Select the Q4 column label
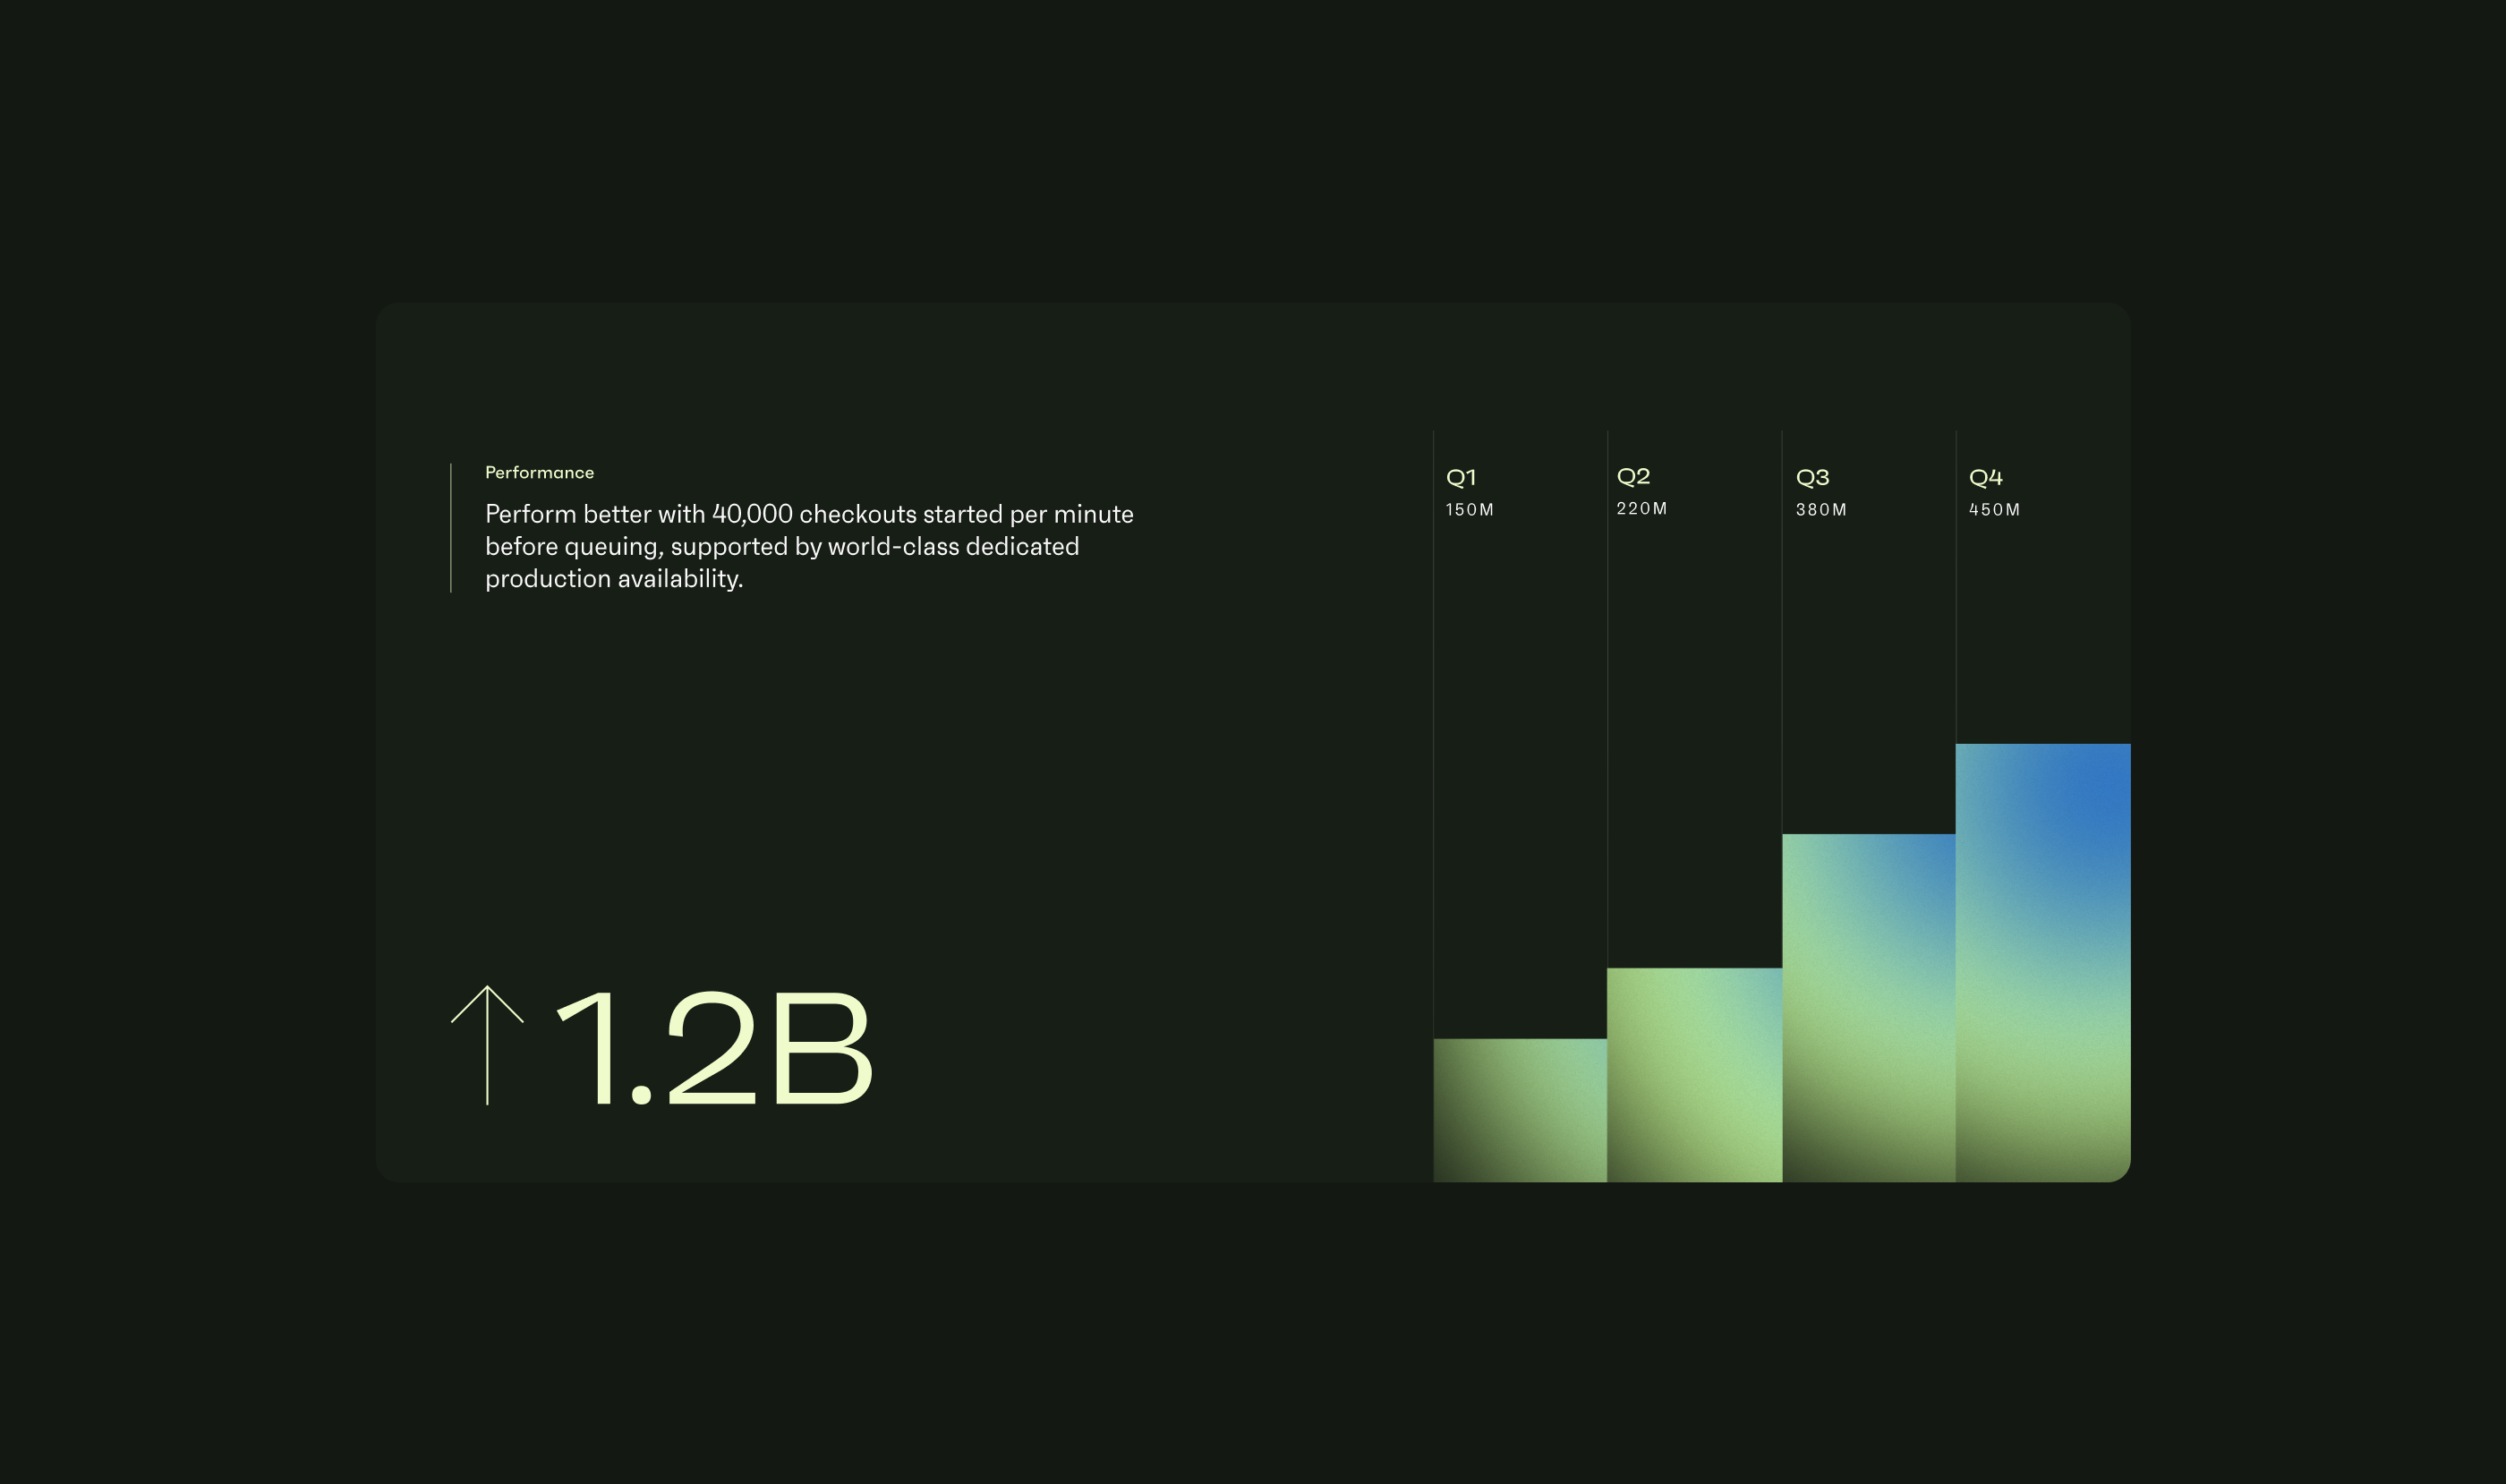 1985,477
